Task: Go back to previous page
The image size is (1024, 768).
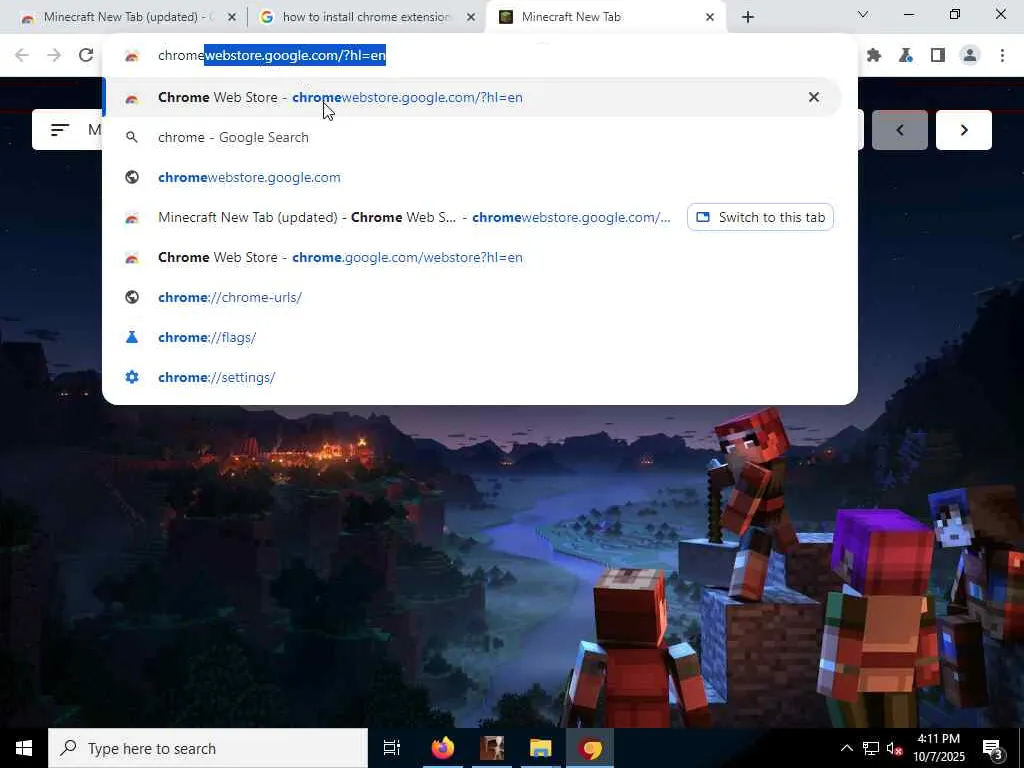Action: (x=22, y=56)
